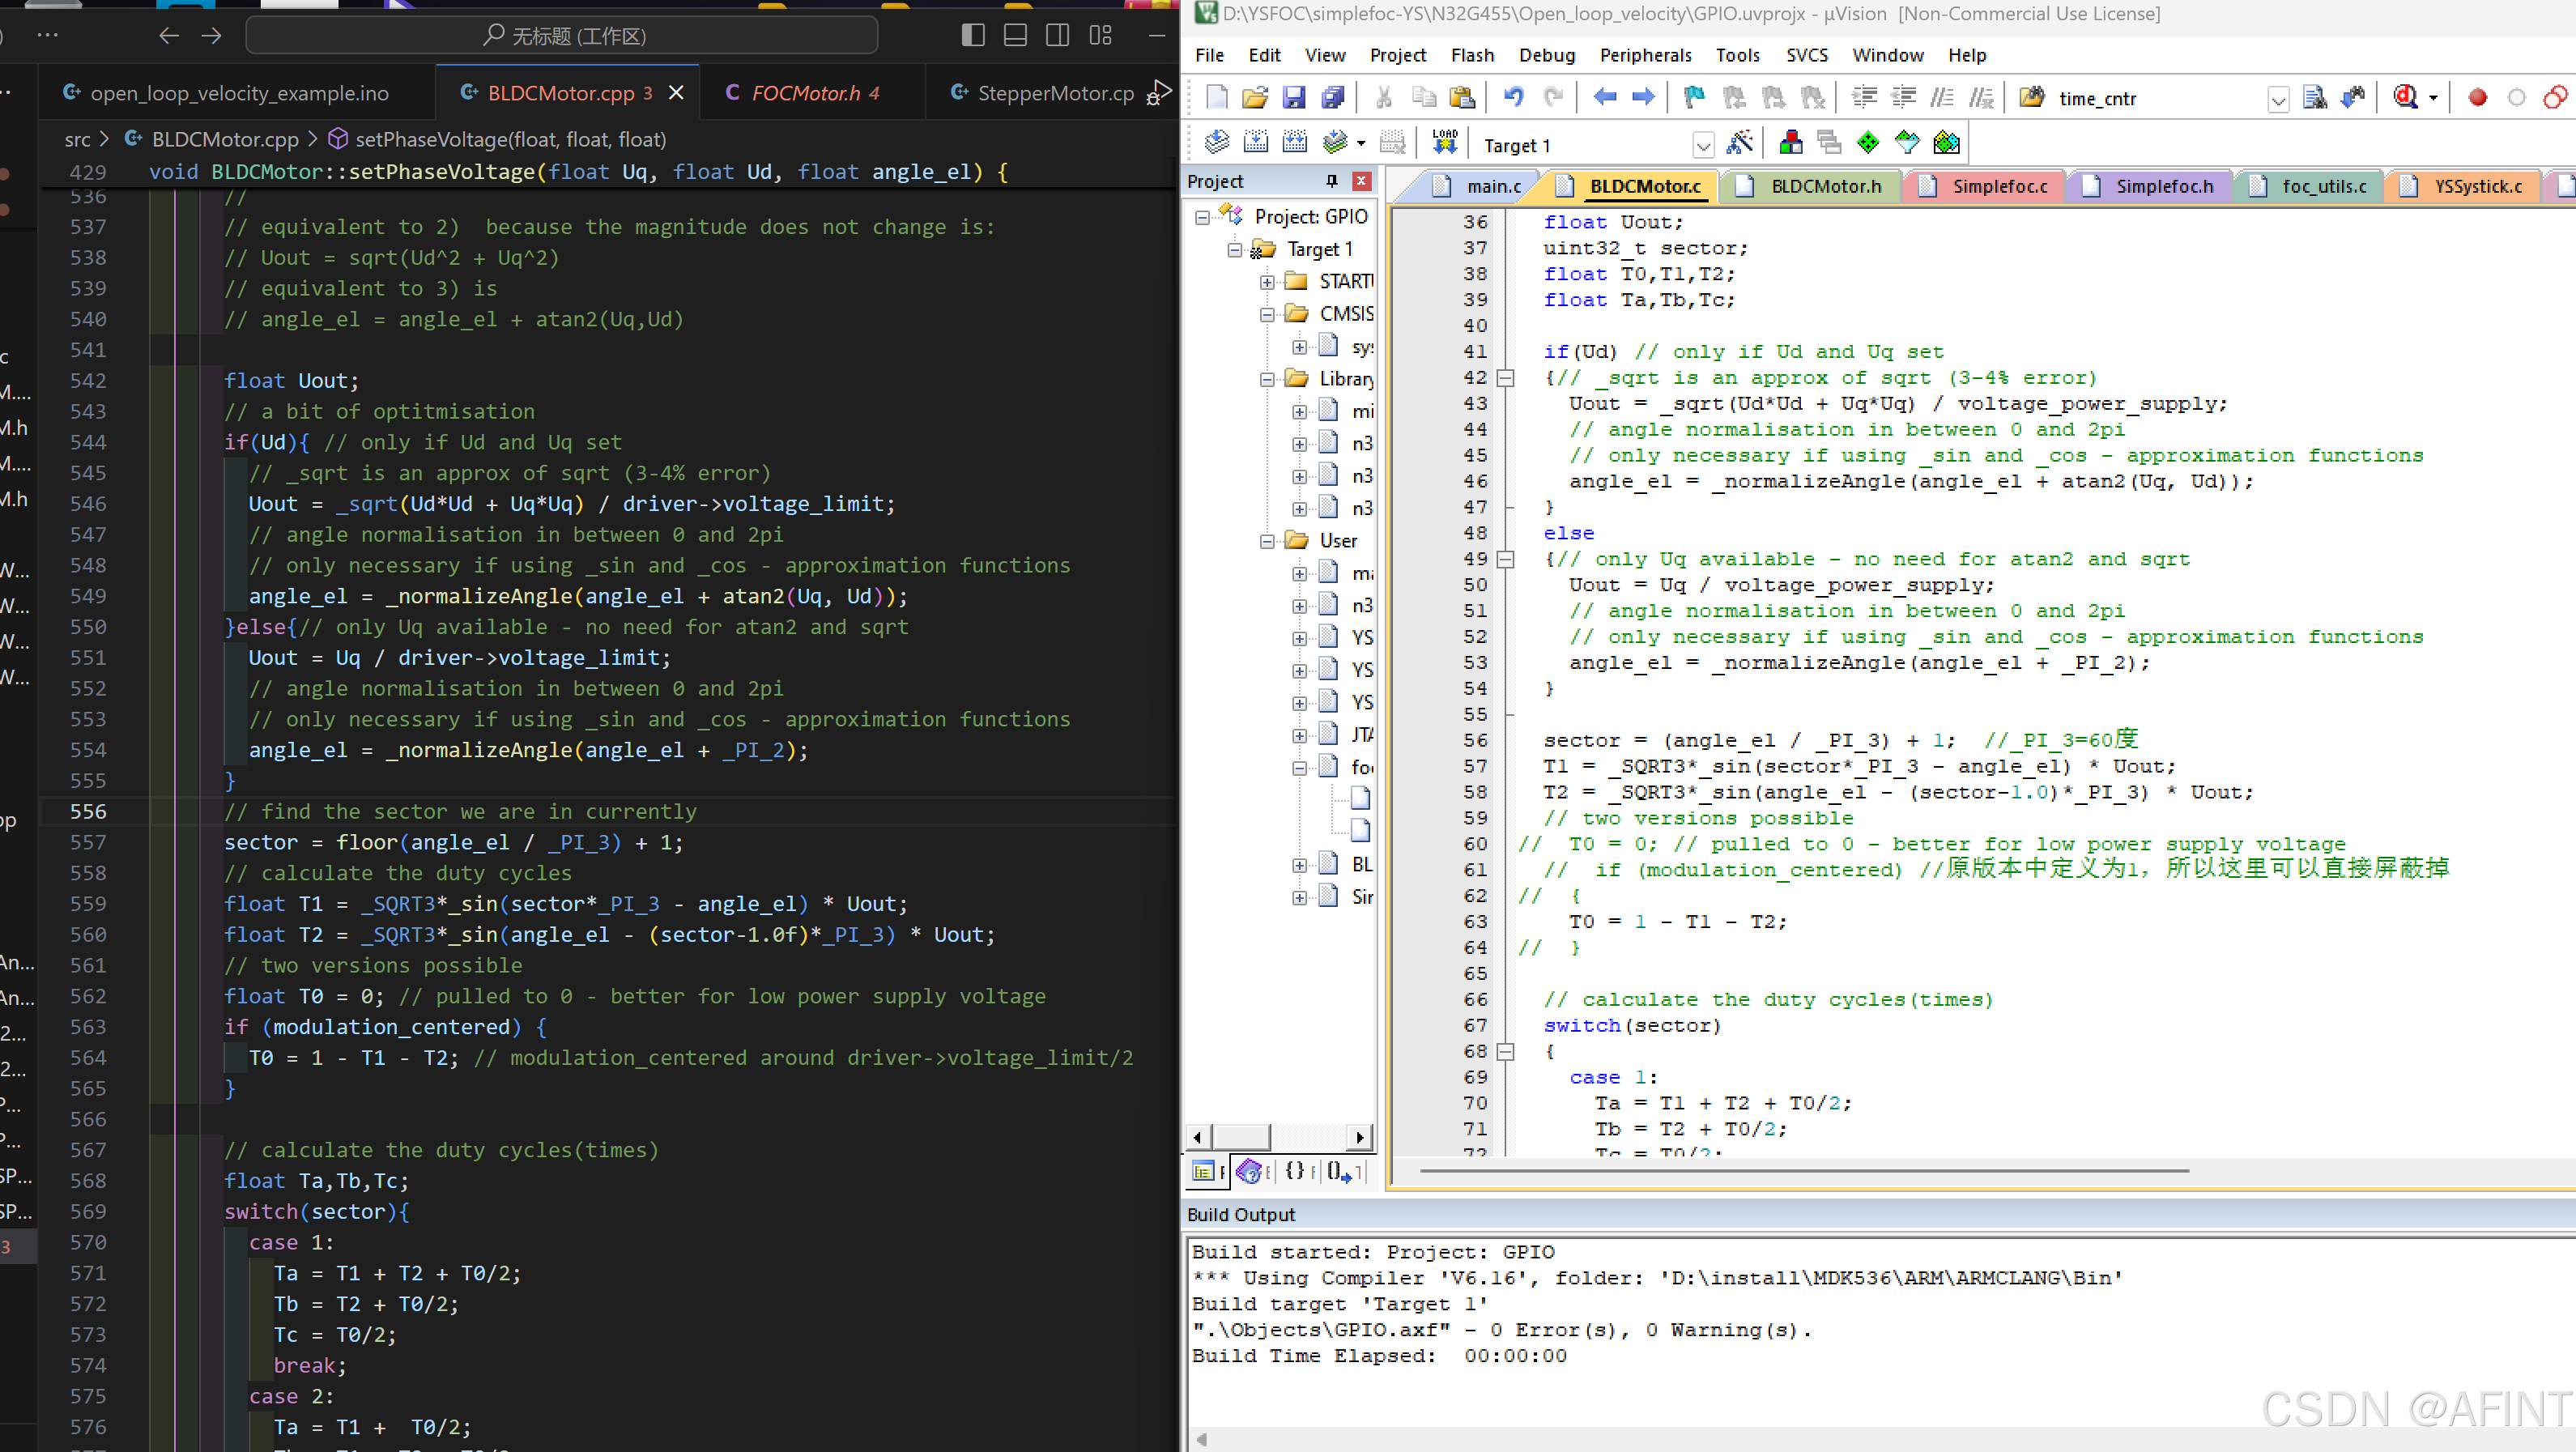Switch to main.c tab in µVision

click(1479, 186)
